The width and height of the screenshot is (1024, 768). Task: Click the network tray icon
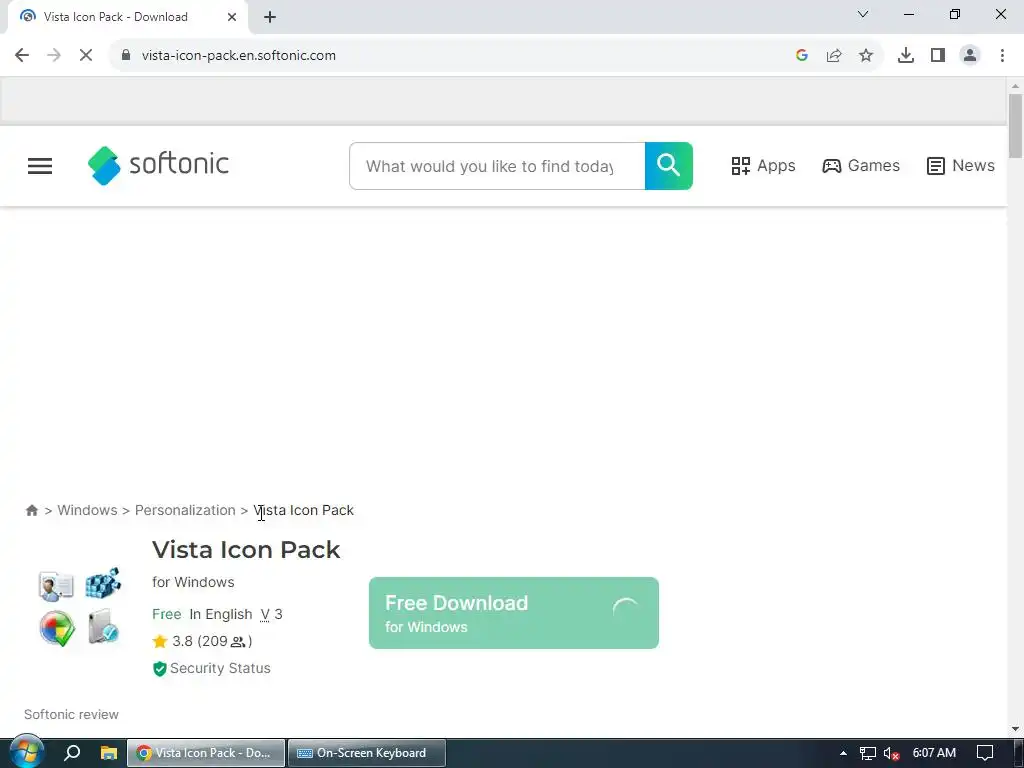pyautogui.click(x=867, y=754)
